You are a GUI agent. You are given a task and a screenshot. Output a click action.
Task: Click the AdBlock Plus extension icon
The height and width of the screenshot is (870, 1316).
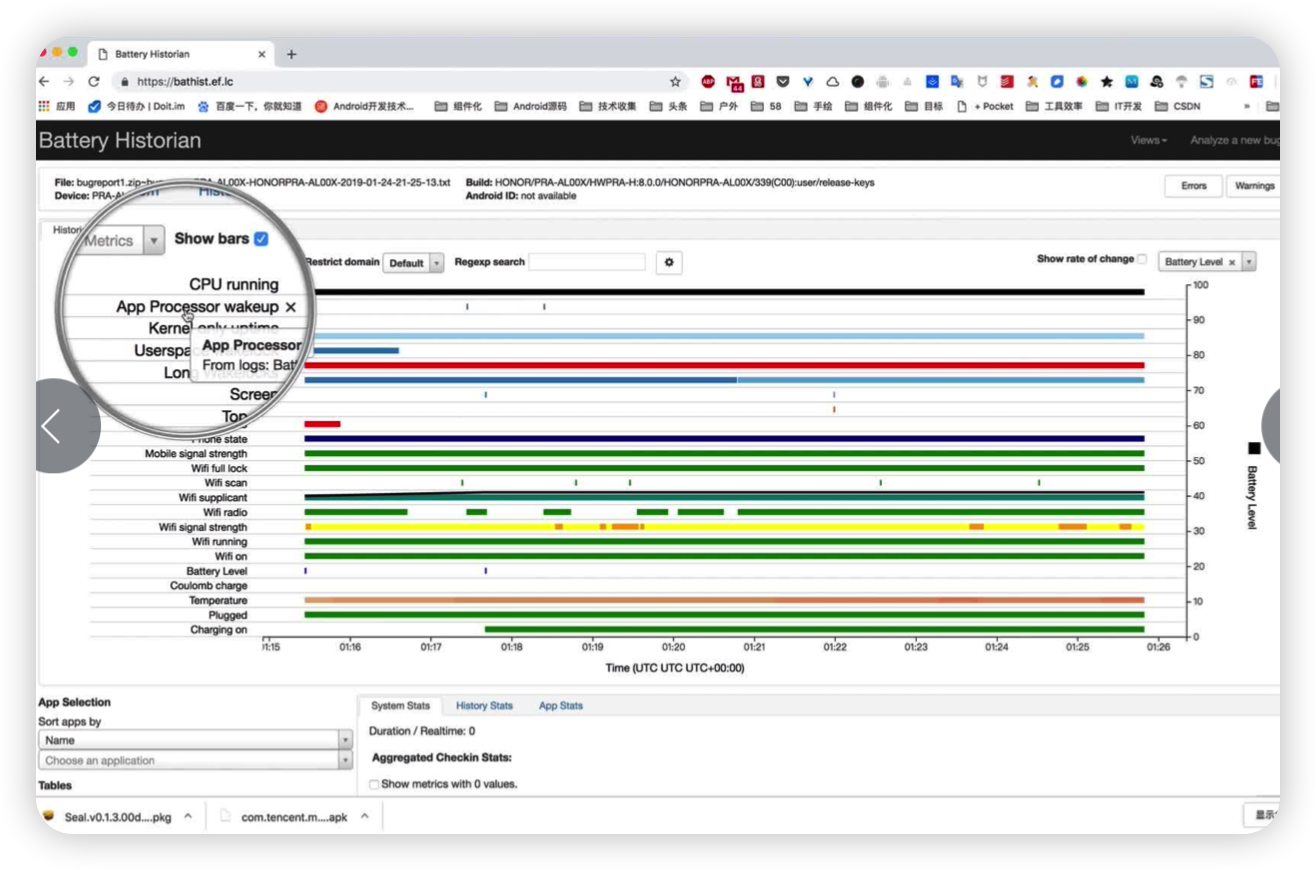[708, 82]
